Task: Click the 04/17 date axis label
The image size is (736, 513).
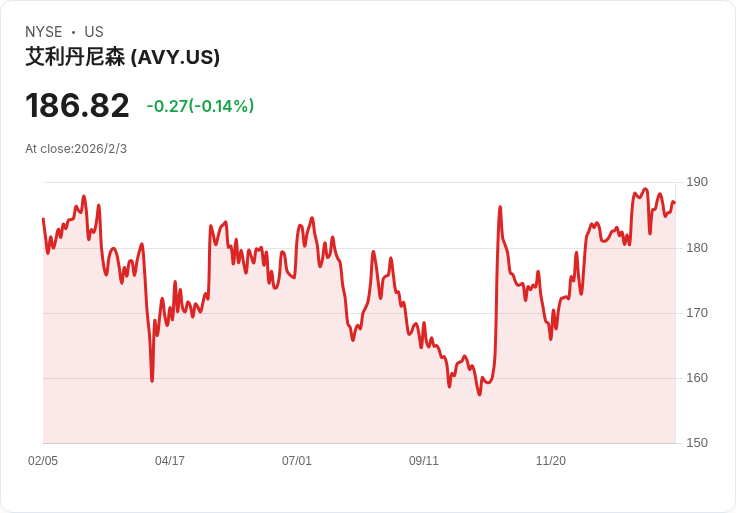Action: point(170,460)
